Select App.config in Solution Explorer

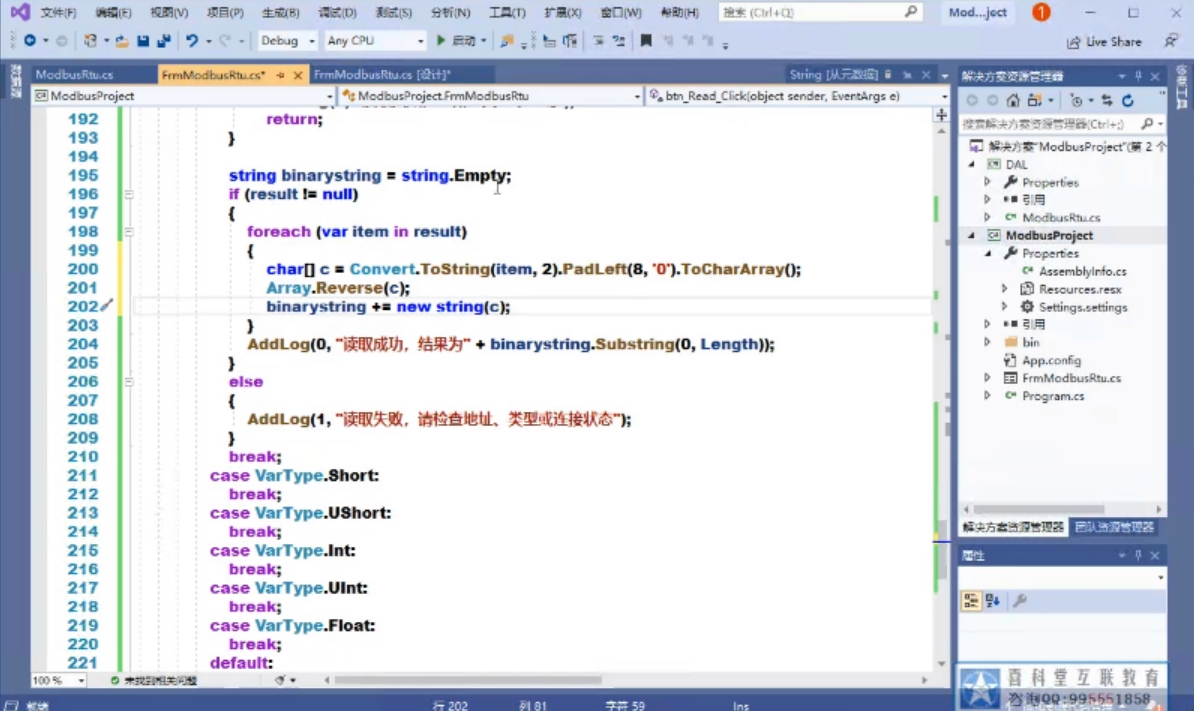point(1051,360)
